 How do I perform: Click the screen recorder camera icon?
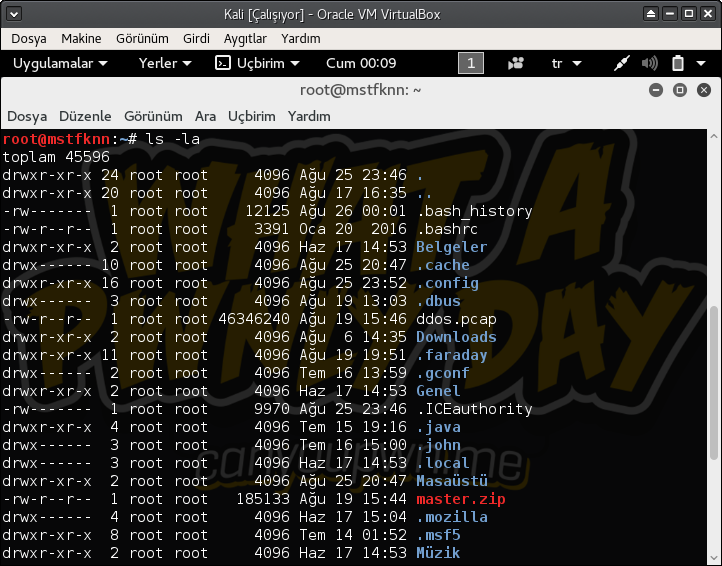516,63
